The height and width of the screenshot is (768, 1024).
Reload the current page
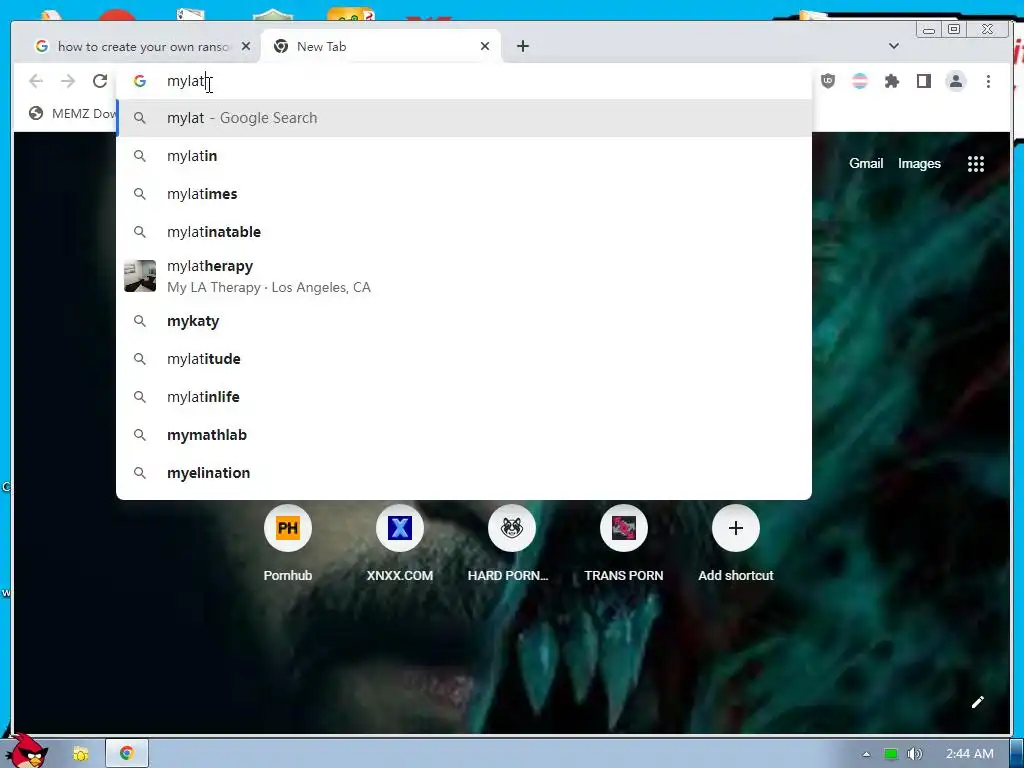(x=100, y=81)
